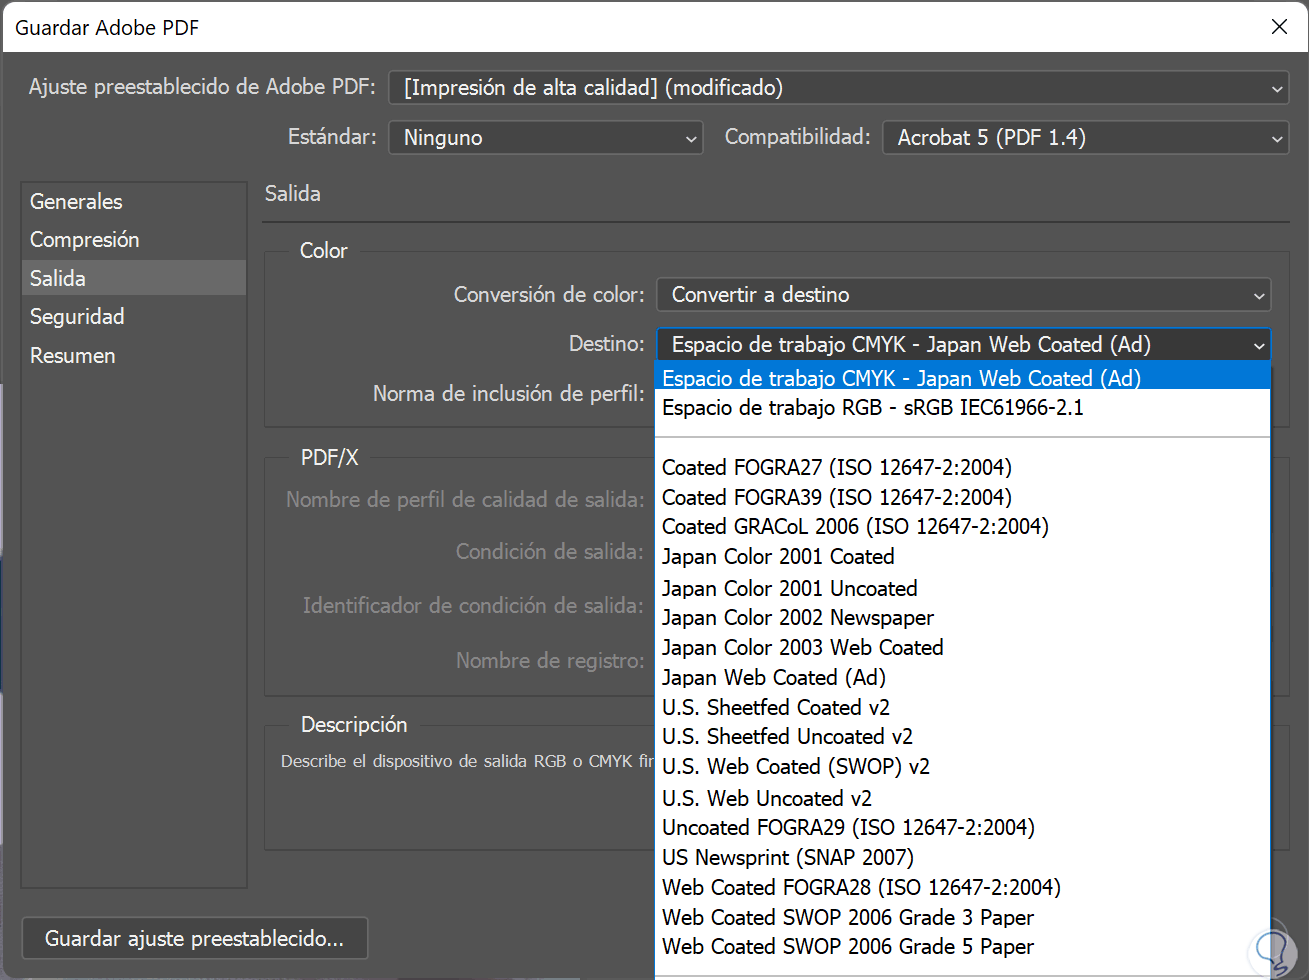Go to the Seguridad section

[x=77, y=317]
